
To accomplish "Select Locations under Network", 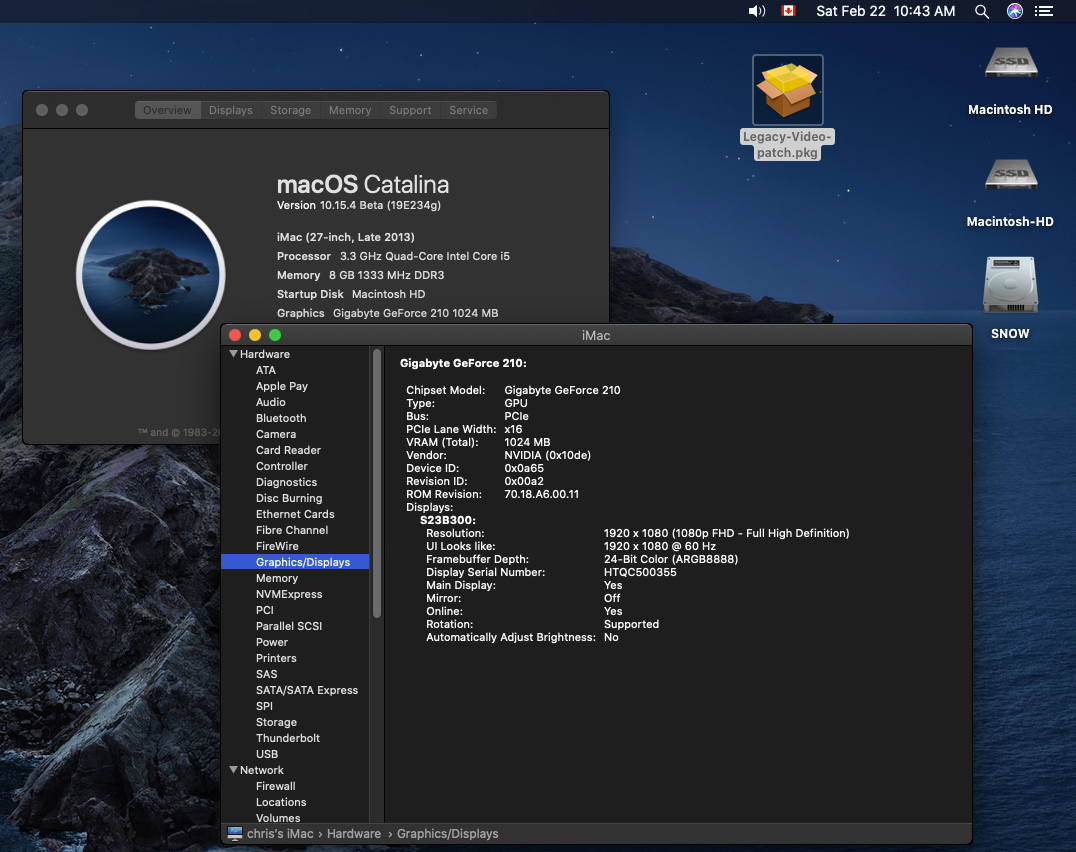I will point(281,802).
